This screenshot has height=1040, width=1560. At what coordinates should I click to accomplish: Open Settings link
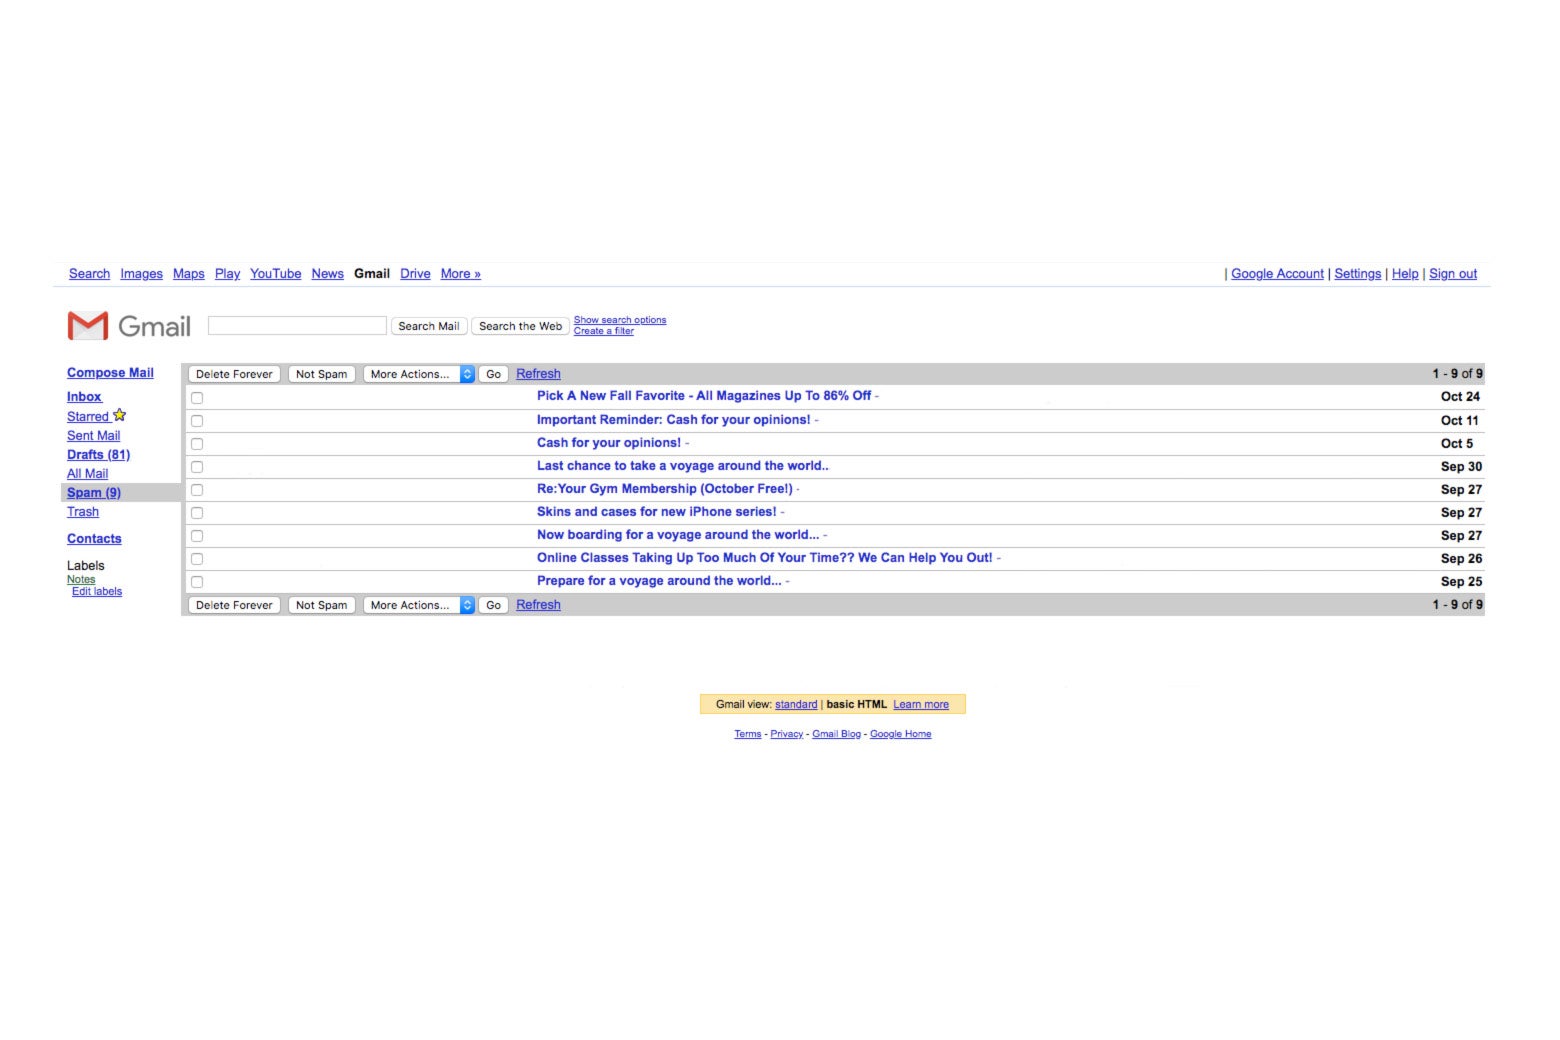(x=1357, y=274)
